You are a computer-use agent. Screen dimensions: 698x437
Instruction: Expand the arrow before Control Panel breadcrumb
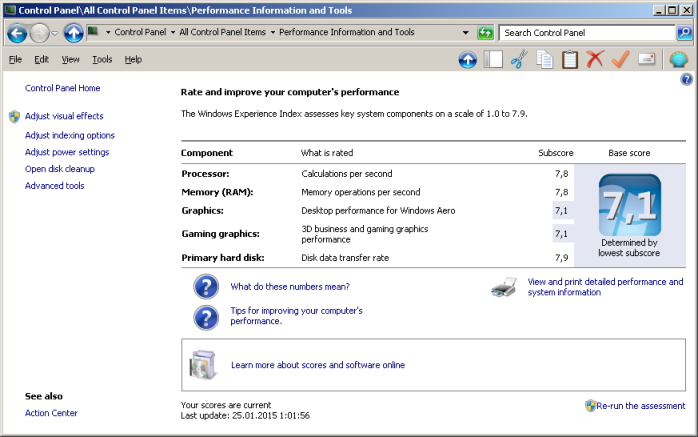click(108, 32)
